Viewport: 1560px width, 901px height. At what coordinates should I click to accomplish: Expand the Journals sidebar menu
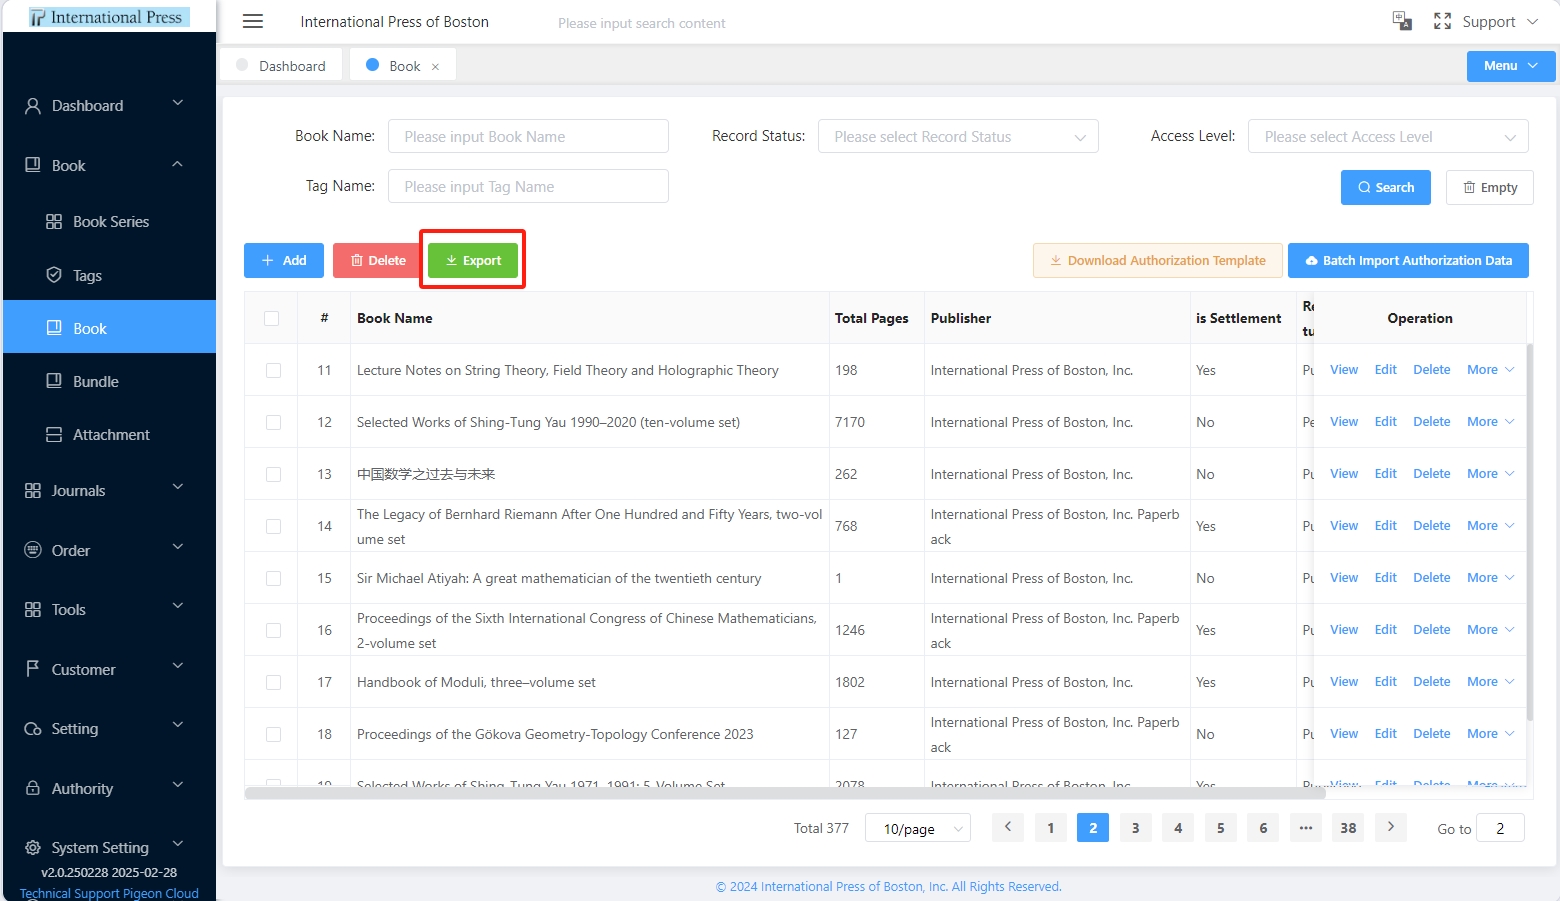tap(108, 490)
